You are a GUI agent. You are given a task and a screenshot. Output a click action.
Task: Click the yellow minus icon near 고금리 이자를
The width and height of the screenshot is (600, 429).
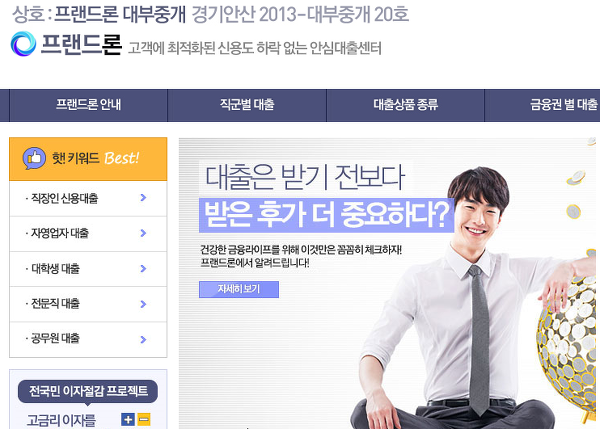(144, 419)
